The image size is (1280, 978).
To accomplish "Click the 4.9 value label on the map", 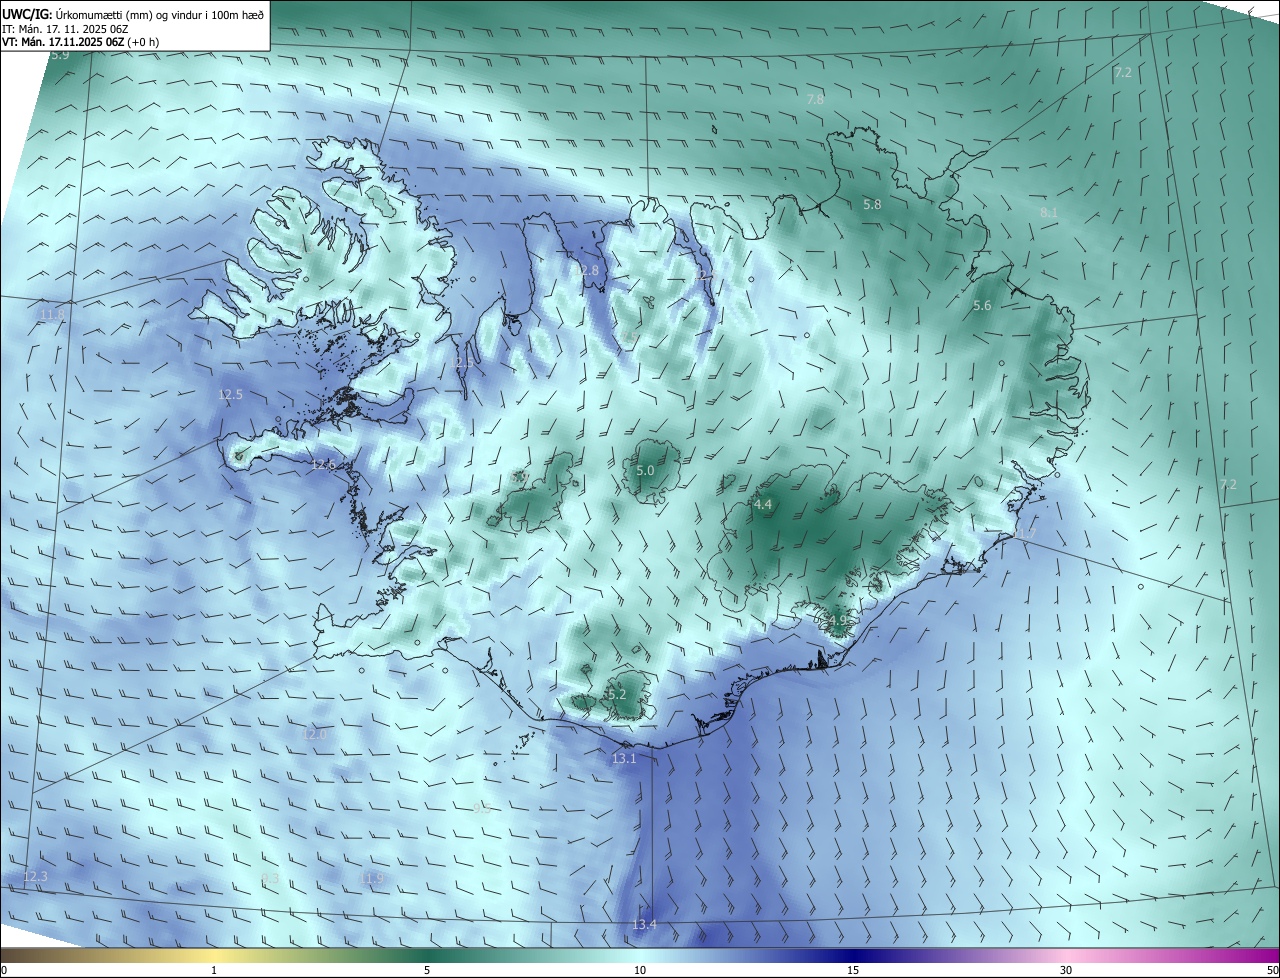I will 837,620.
